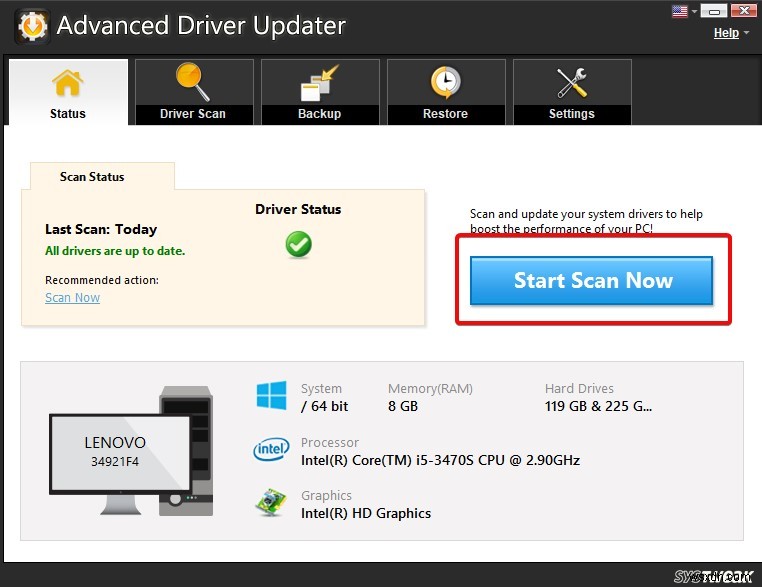This screenshot has width=762, height=587.
Task: Click the US flag language icon
Action: 679,11
